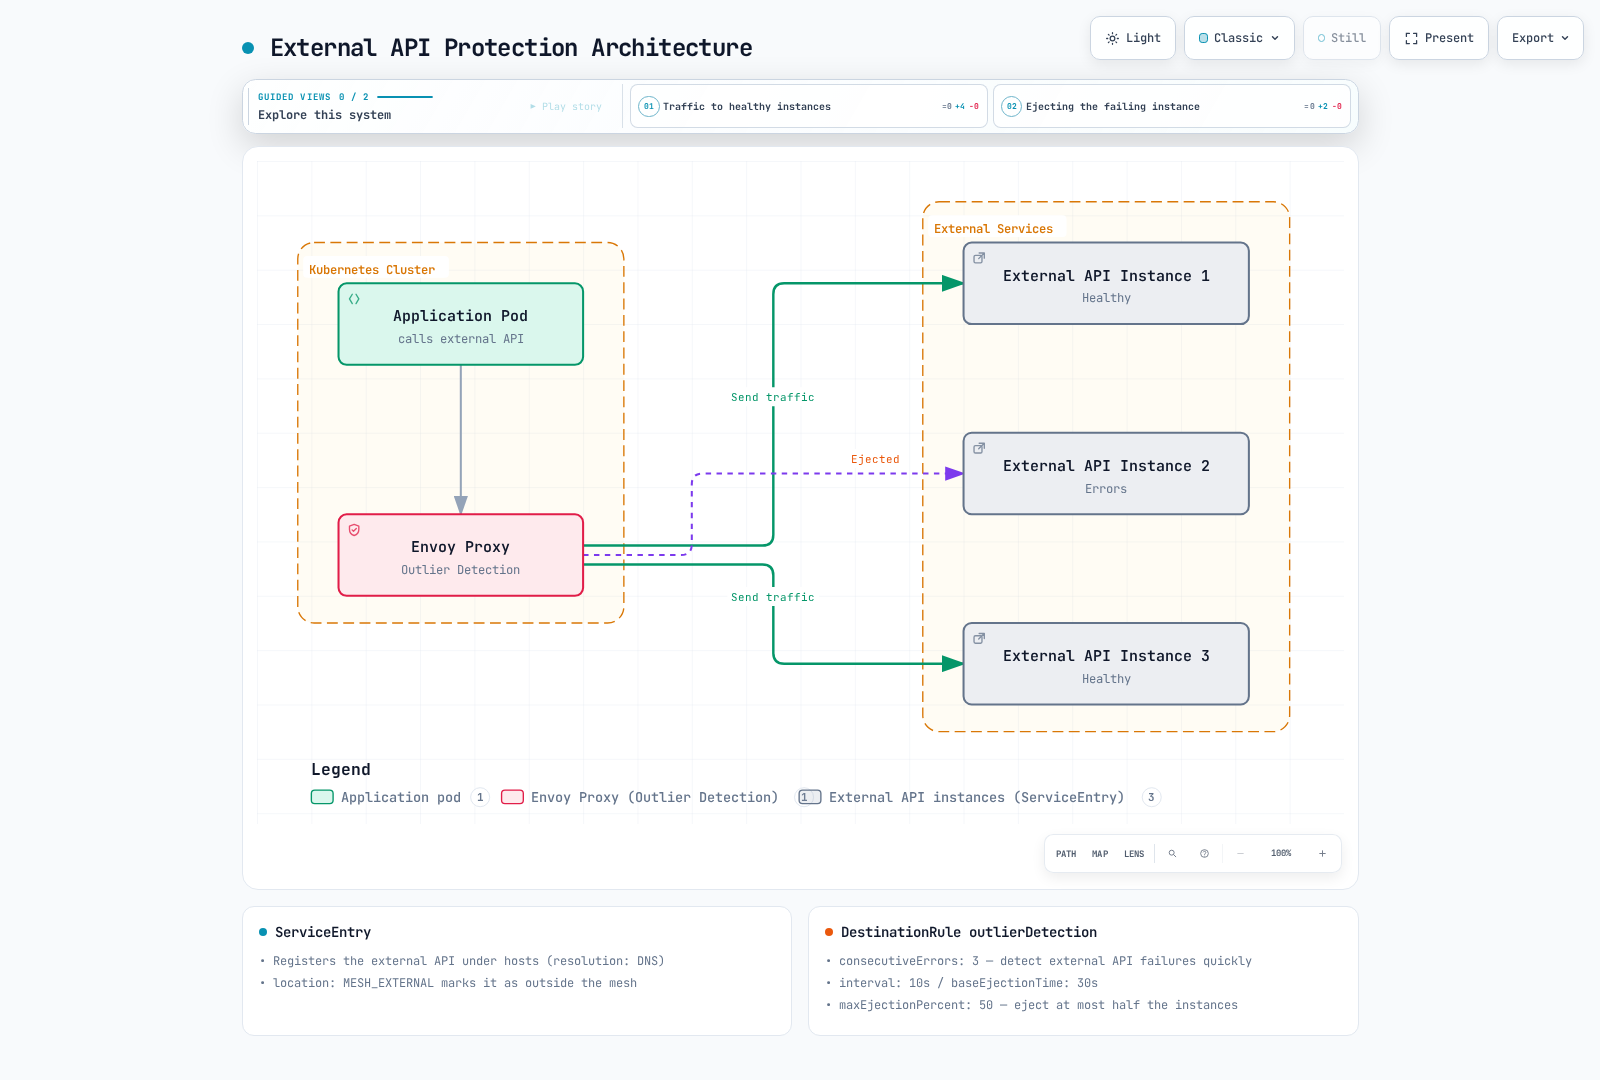Click External API instances (ServiceEntry) legend label
The width and height of the screenshot is (1600, 1080).
click(976, 797)
